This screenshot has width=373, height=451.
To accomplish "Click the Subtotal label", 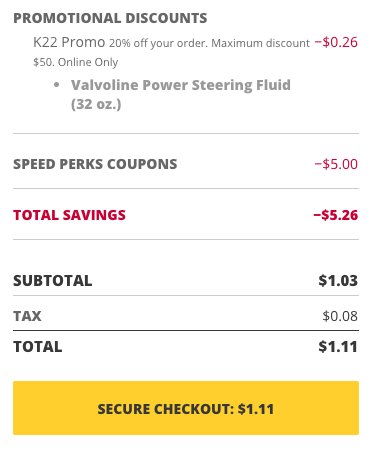I will 52,281.
